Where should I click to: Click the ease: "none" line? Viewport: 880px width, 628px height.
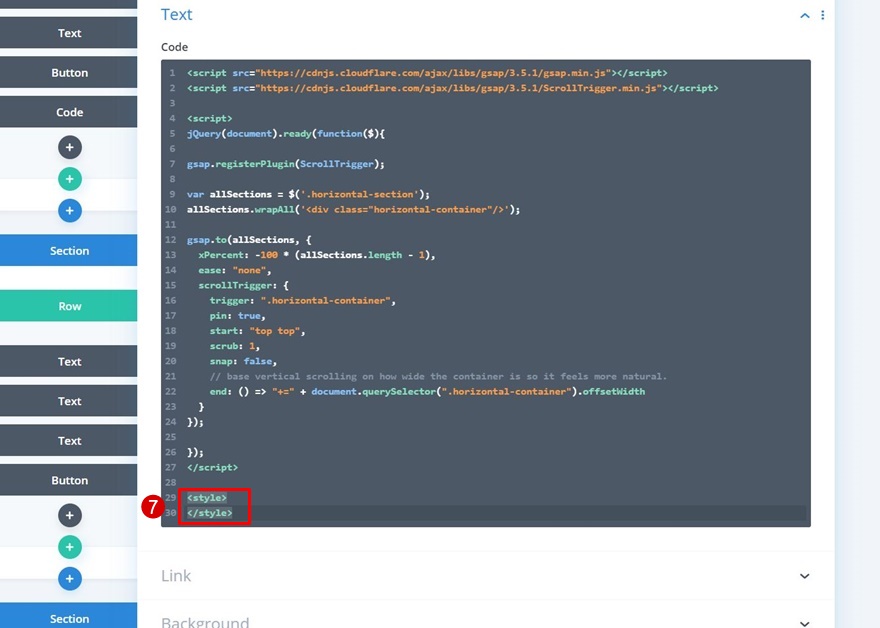tap(235, 270)
